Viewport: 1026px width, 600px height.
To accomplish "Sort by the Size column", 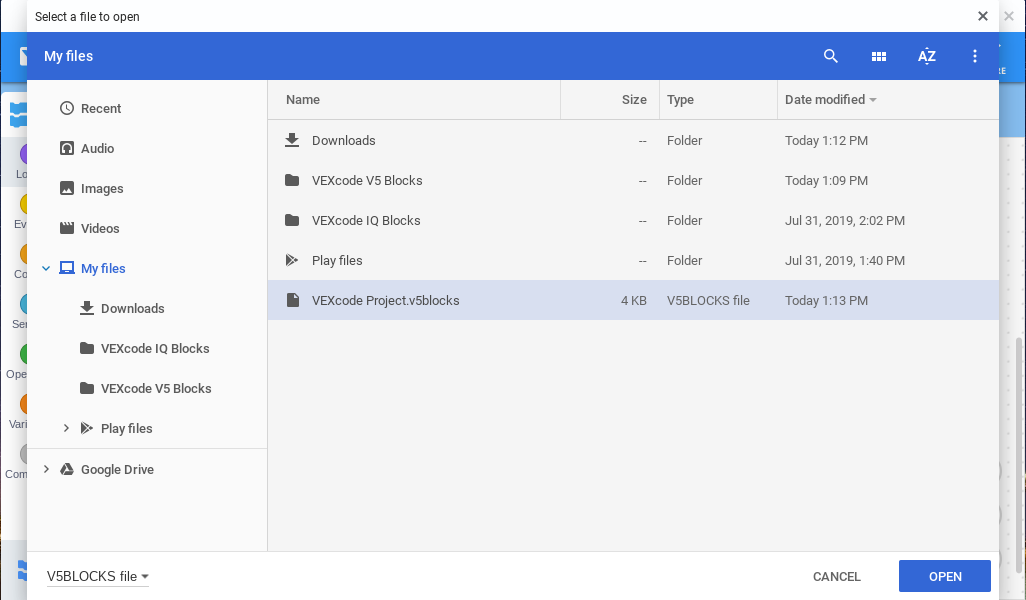I will (633, 99).
